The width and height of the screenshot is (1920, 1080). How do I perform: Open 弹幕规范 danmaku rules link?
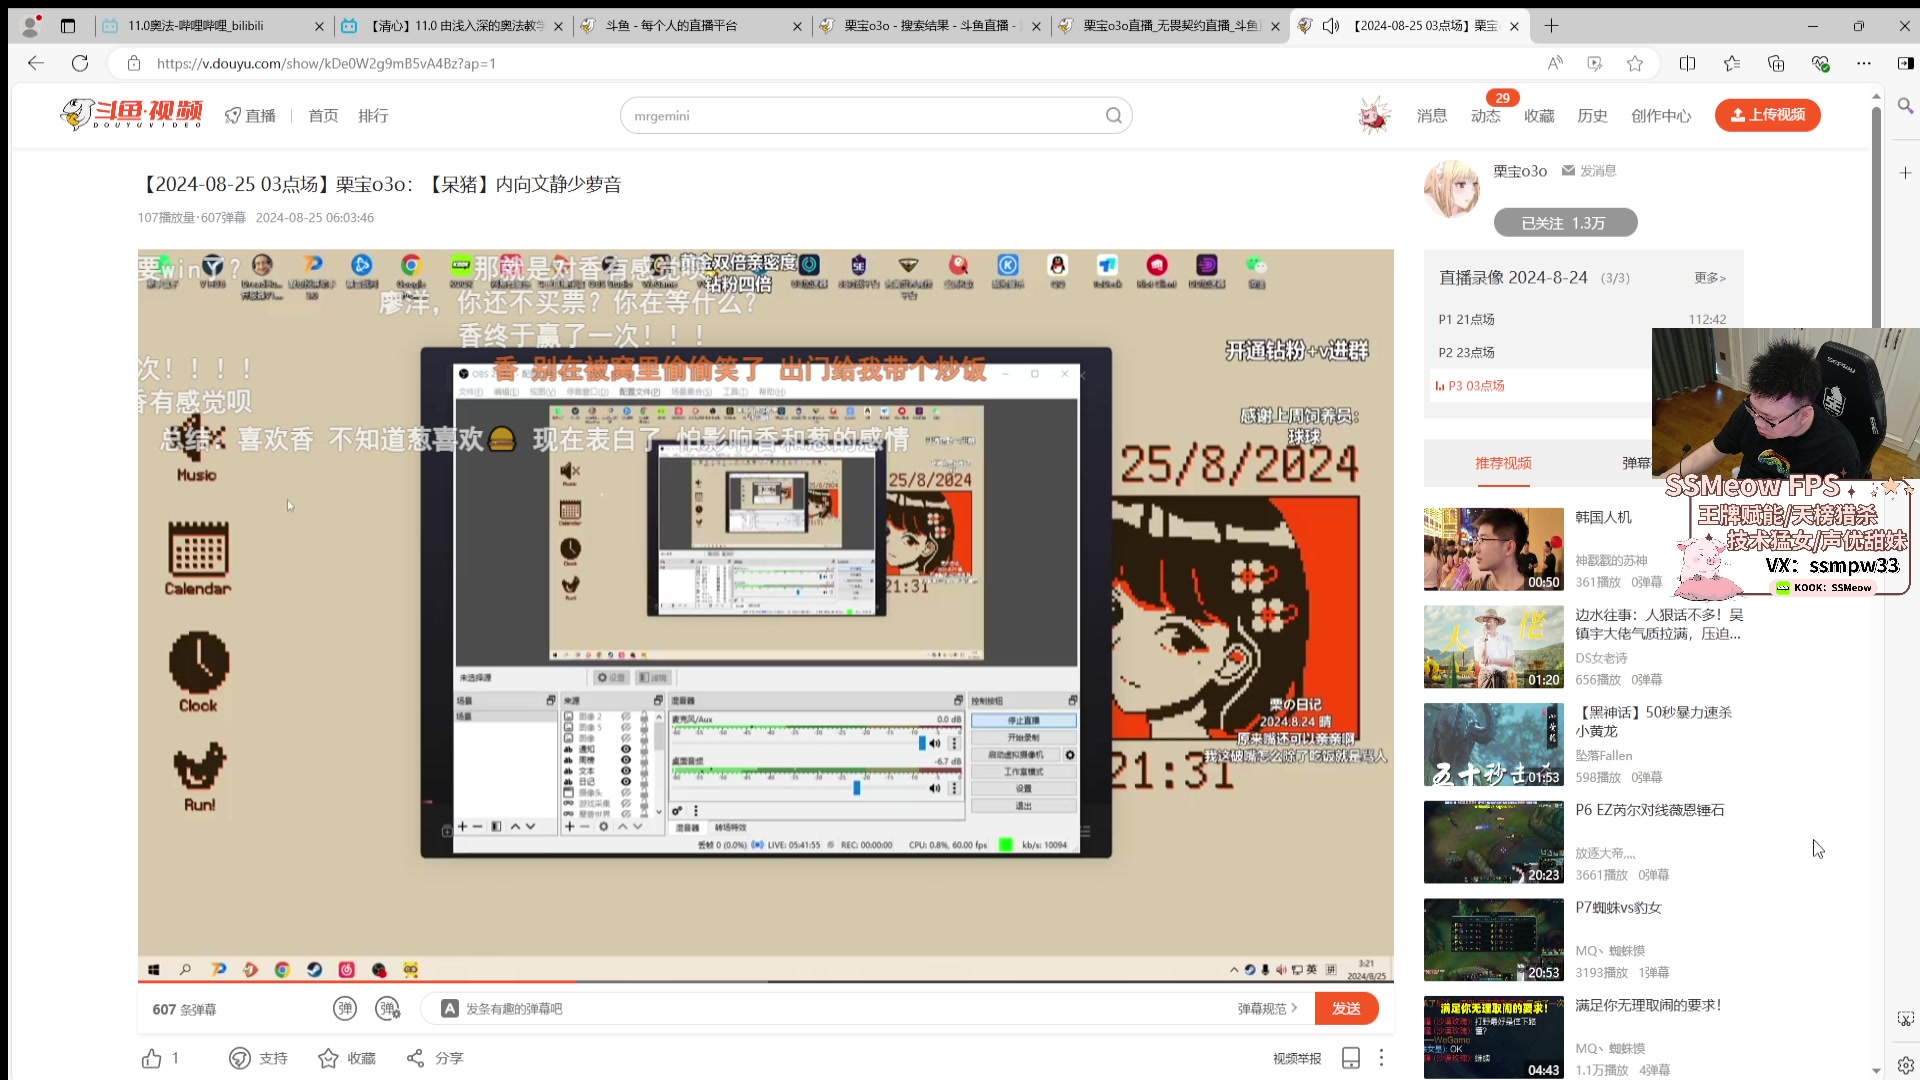click(x=1267, y=1009)
